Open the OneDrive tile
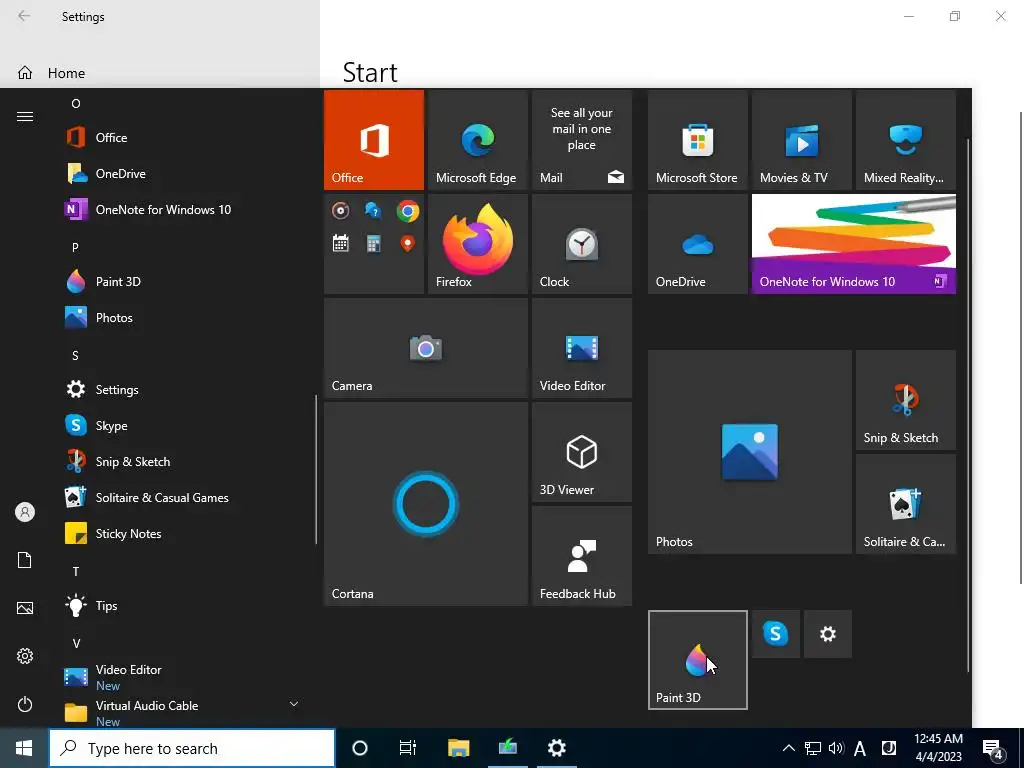Viewport: 1024px width, 768px height. click(x=697, y=244)
